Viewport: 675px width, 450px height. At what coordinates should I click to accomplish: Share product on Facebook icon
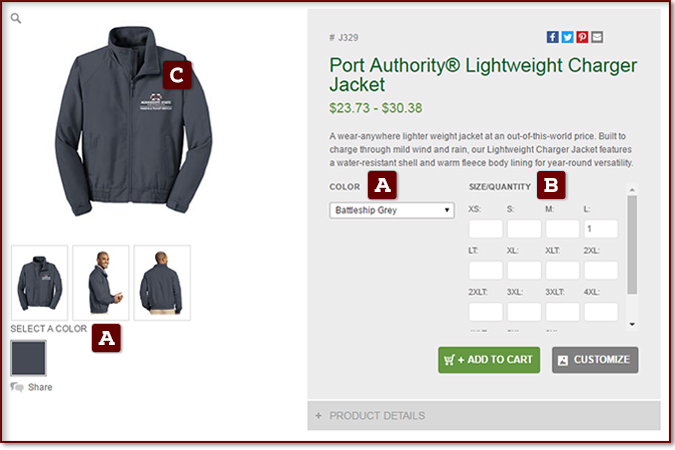coord(553,37)
